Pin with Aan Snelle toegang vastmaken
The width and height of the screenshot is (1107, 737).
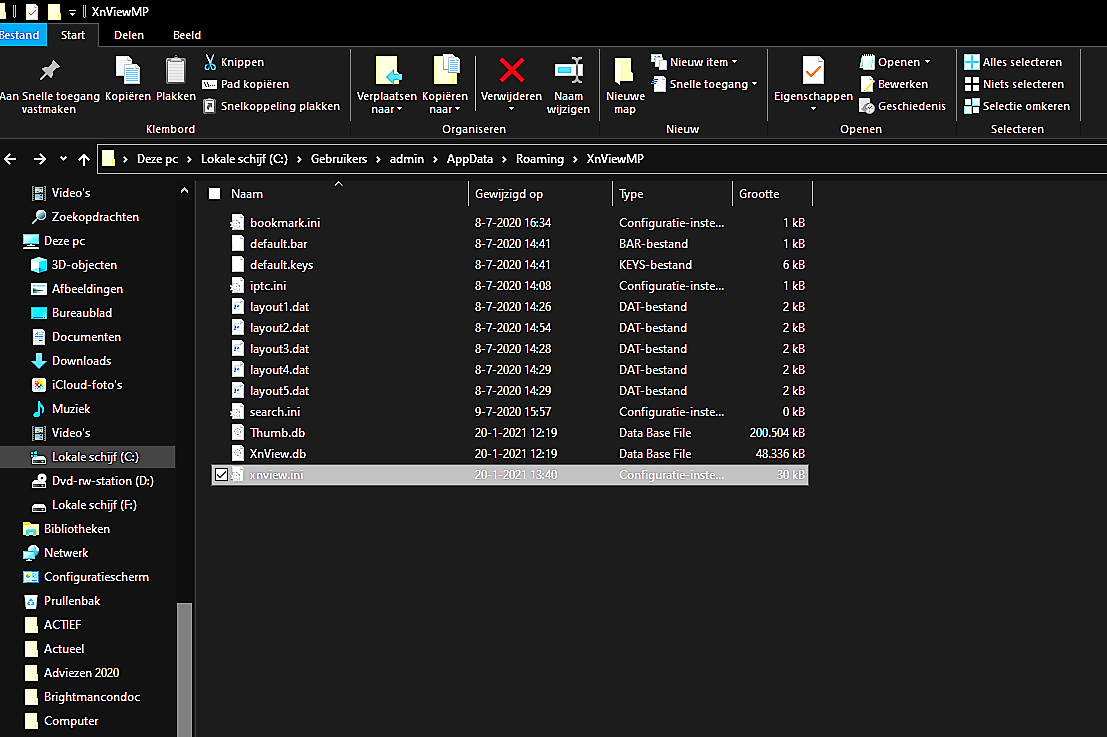pyautogui.click(x=48, y=71)
